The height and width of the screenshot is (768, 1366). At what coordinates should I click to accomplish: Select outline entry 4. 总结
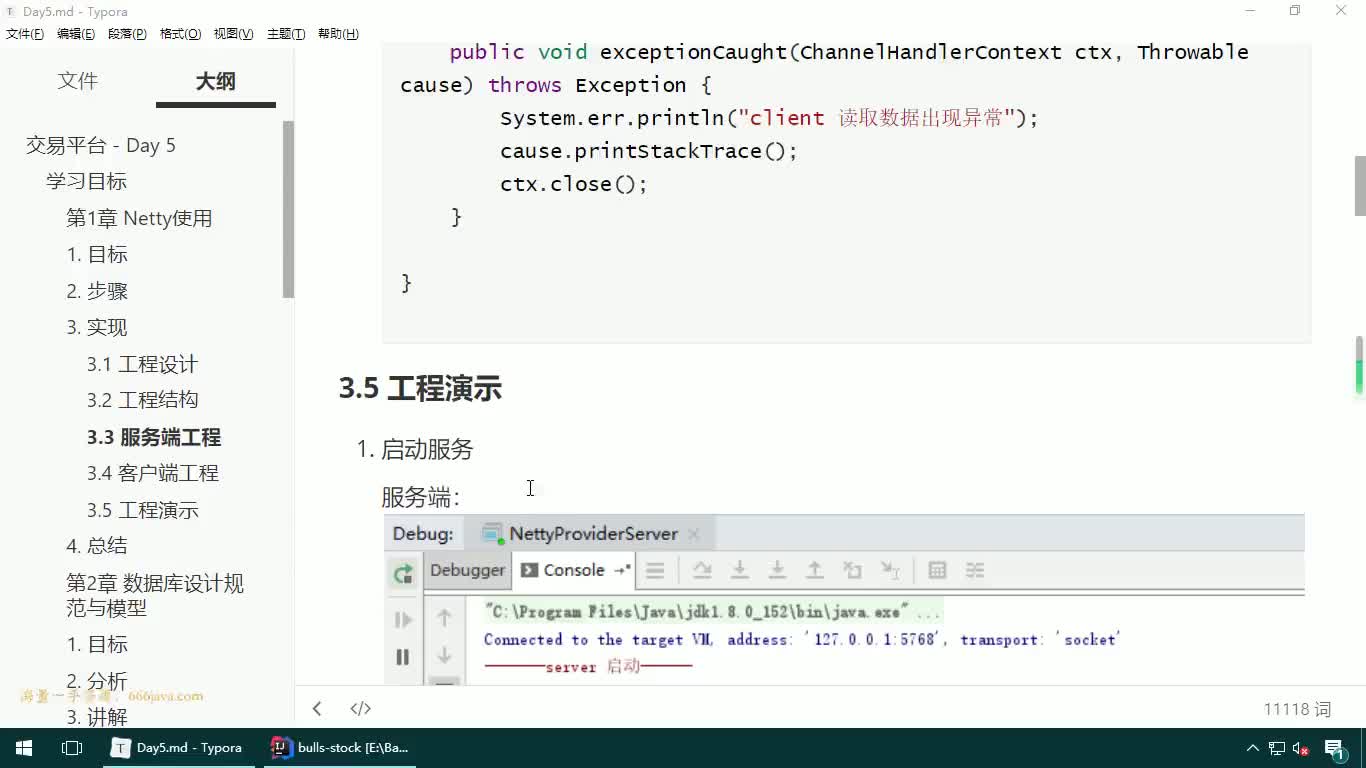[x=97, y=545]
